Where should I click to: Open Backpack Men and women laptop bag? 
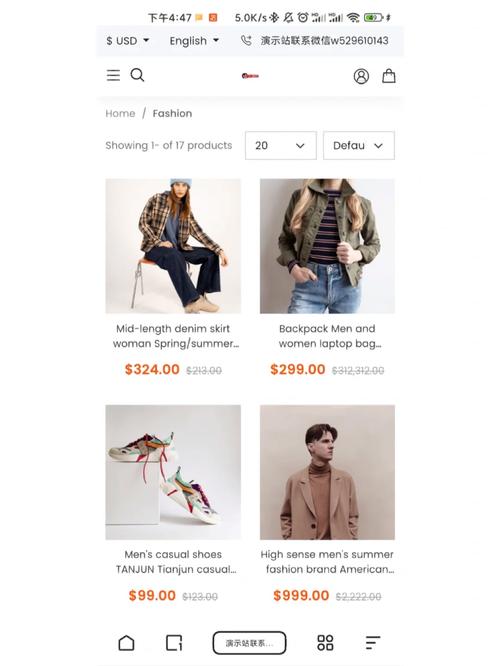pos(328,336)
